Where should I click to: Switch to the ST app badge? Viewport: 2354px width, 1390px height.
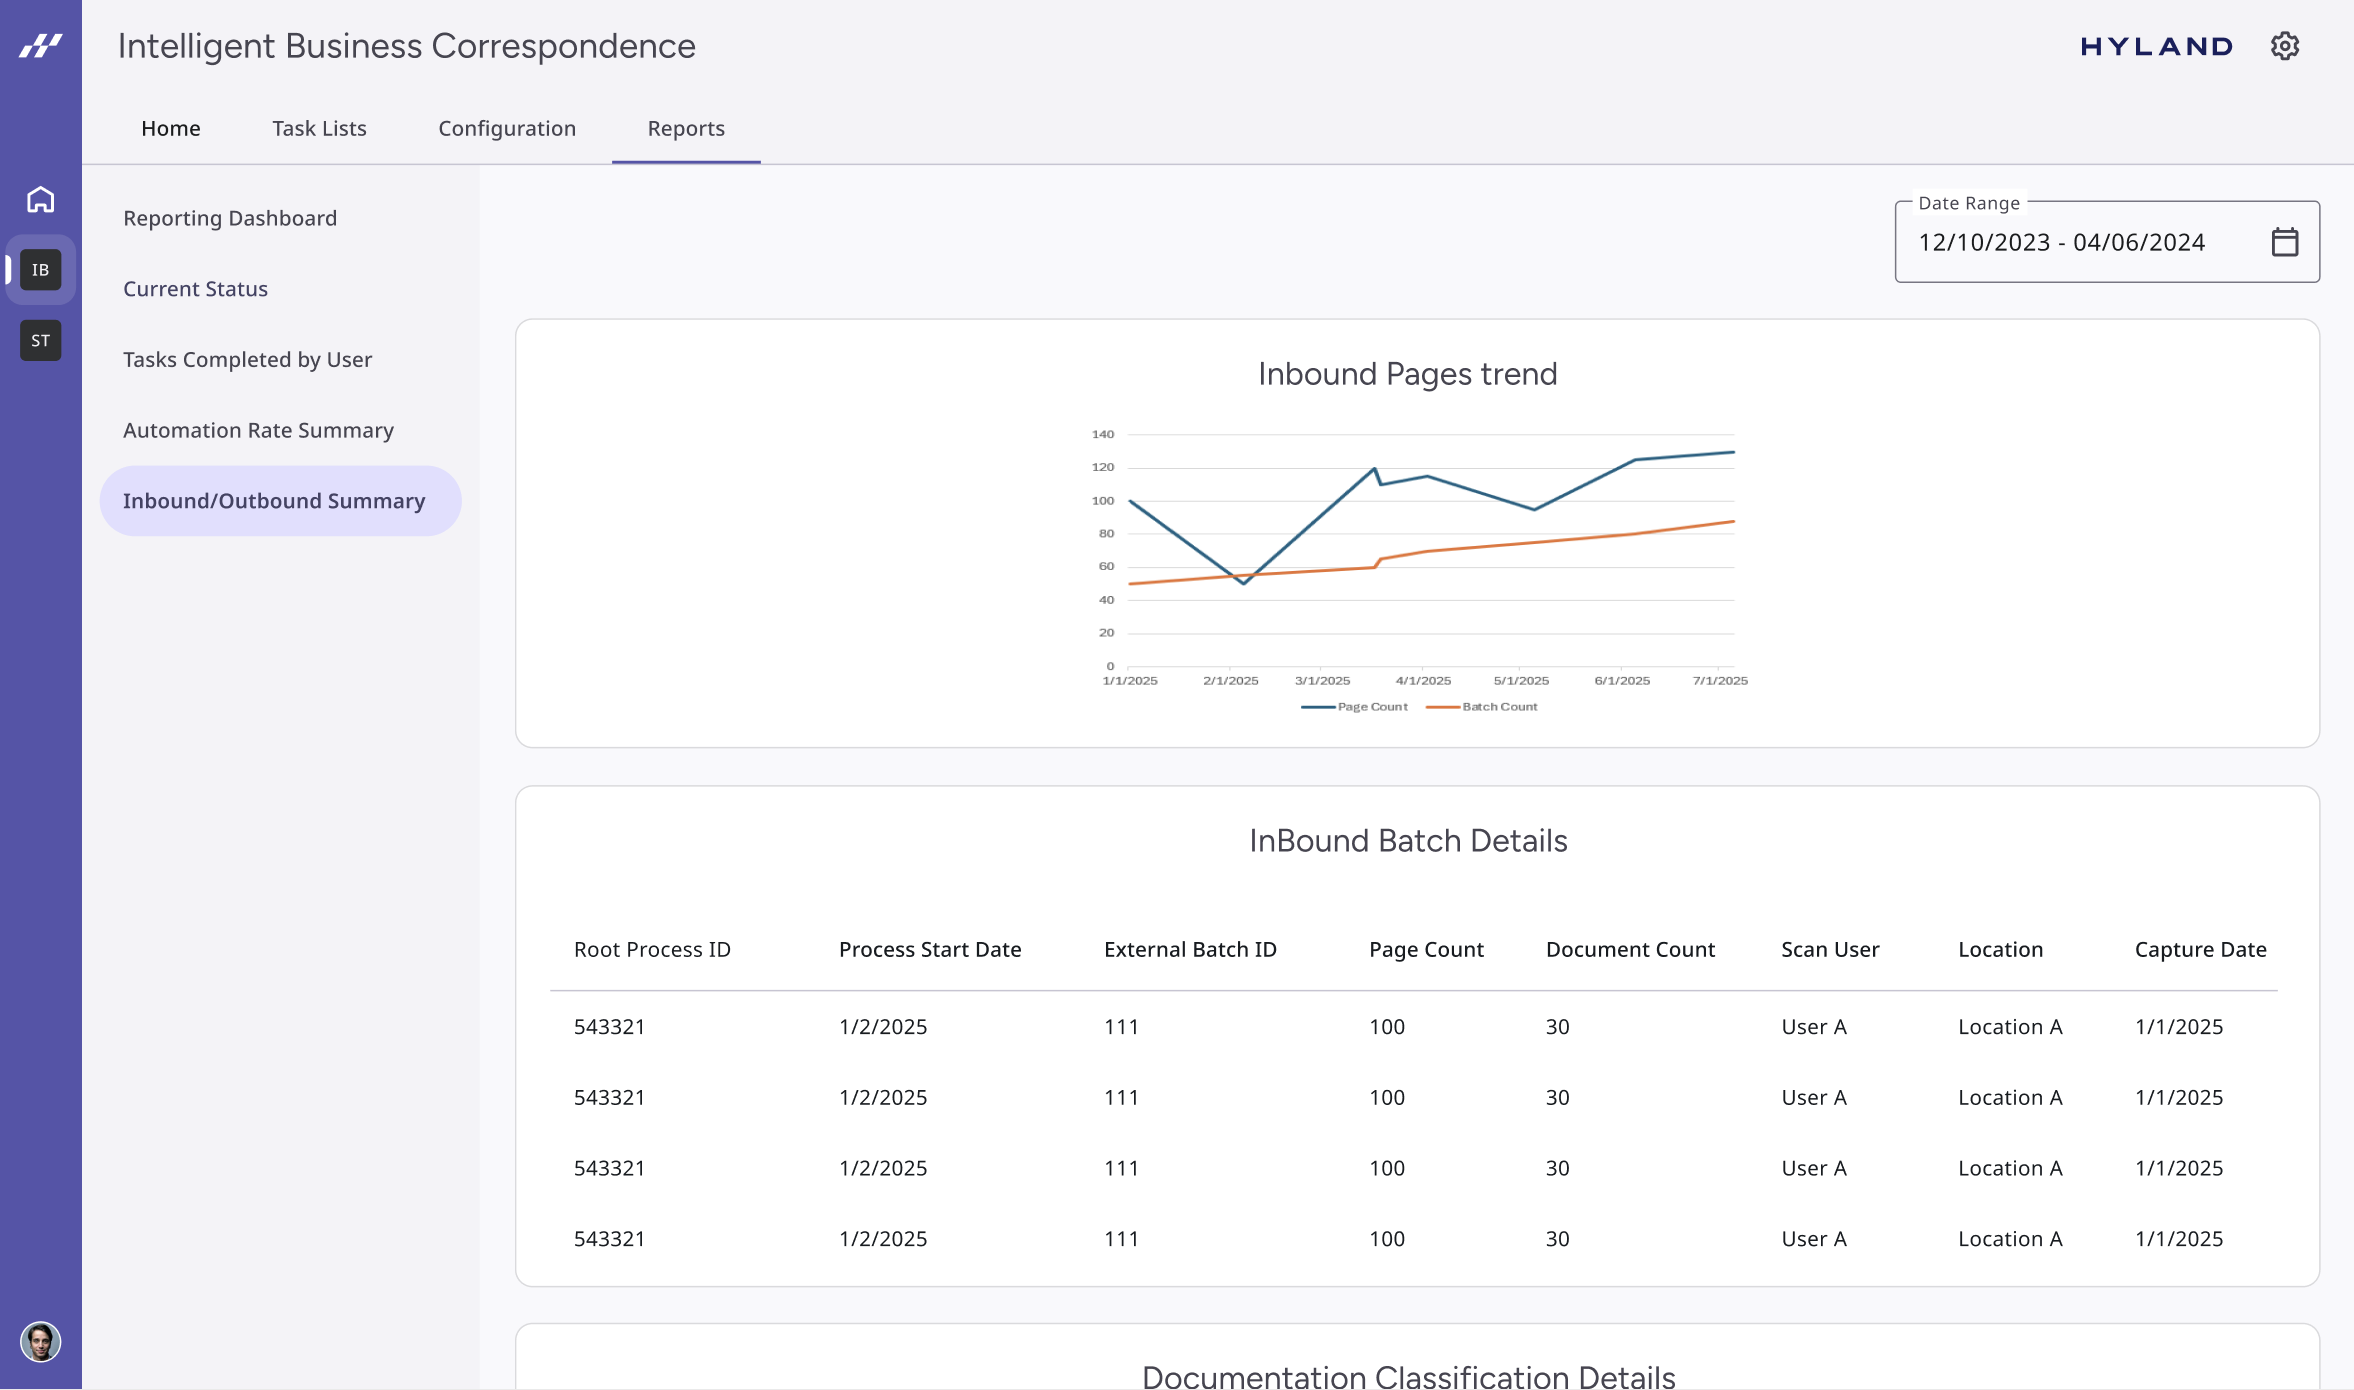click(40, 341)
